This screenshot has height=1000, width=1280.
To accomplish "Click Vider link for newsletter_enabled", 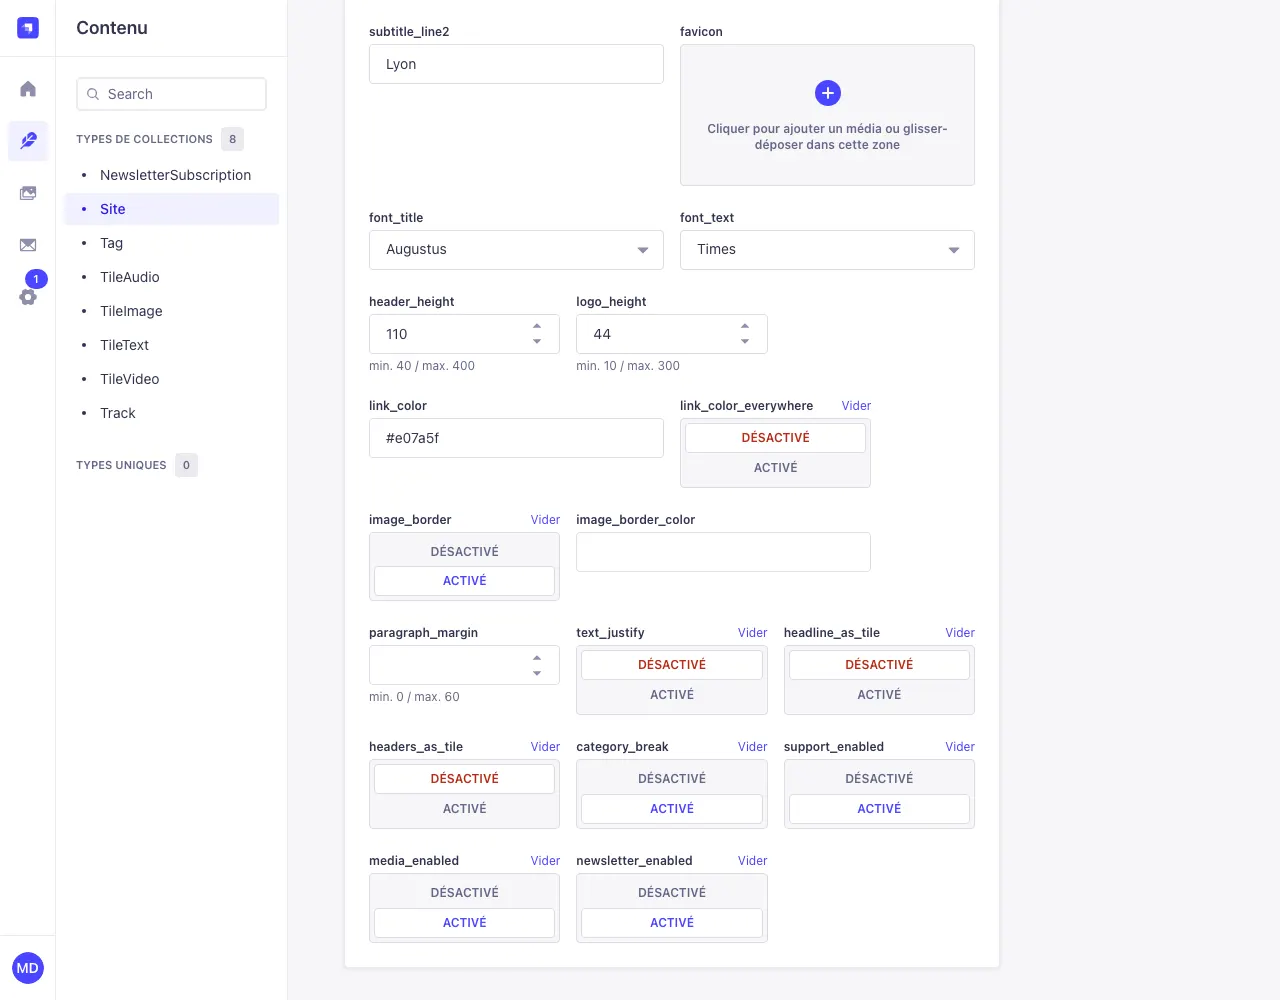I will click(752, 861).
